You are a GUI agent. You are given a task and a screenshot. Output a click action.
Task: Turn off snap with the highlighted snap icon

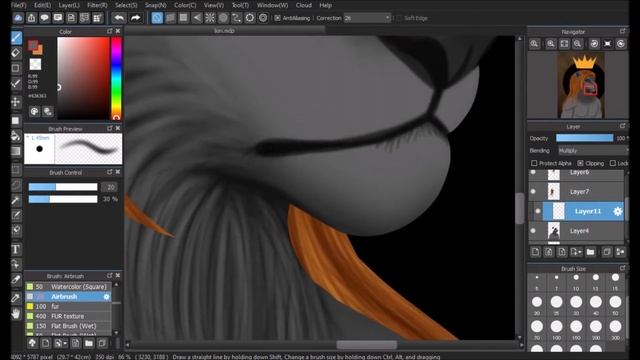157,18
